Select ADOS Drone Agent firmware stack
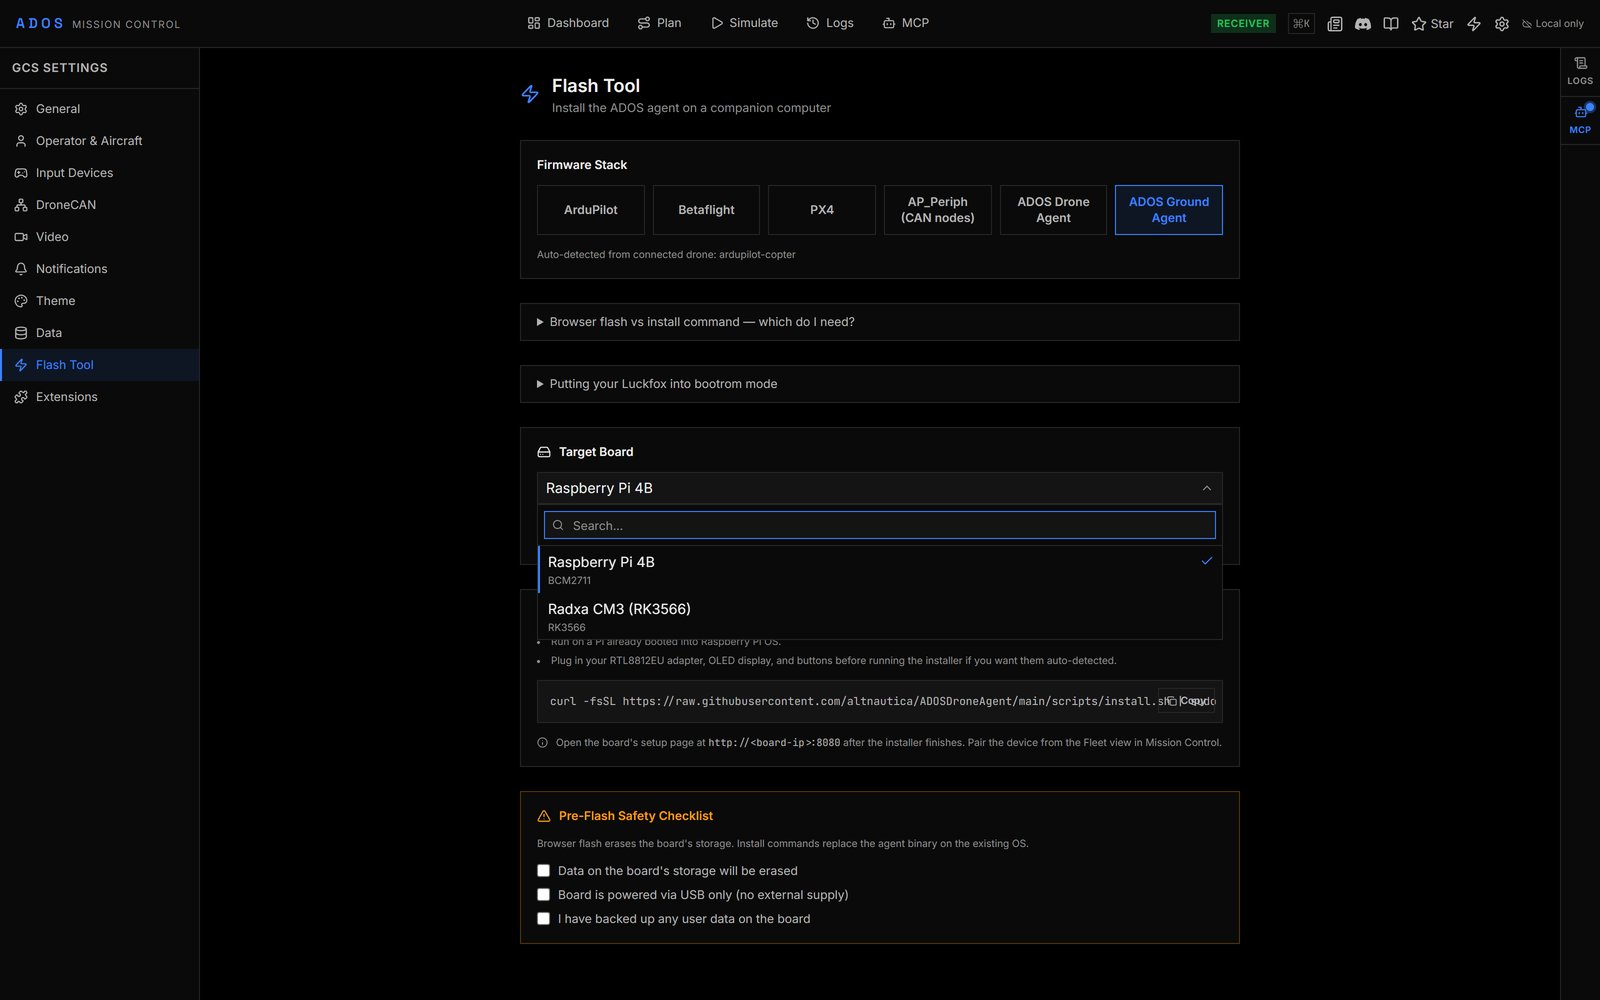This screenshot has width=1600, height=1000. click(x=1053, y=210)
